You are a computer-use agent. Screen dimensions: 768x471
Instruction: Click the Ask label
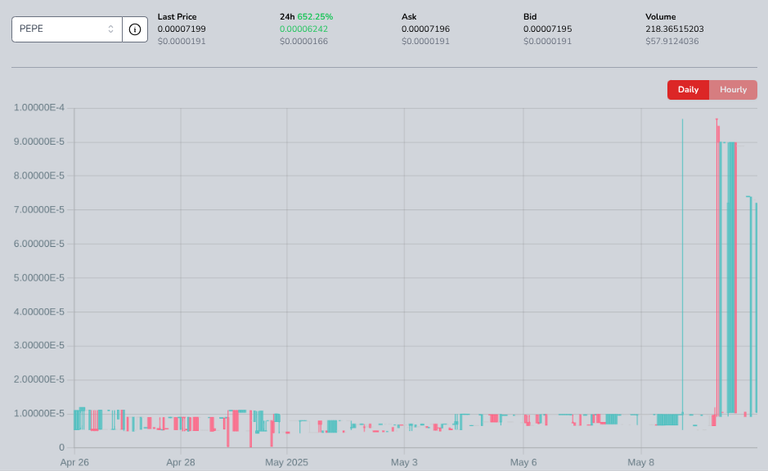409,17
